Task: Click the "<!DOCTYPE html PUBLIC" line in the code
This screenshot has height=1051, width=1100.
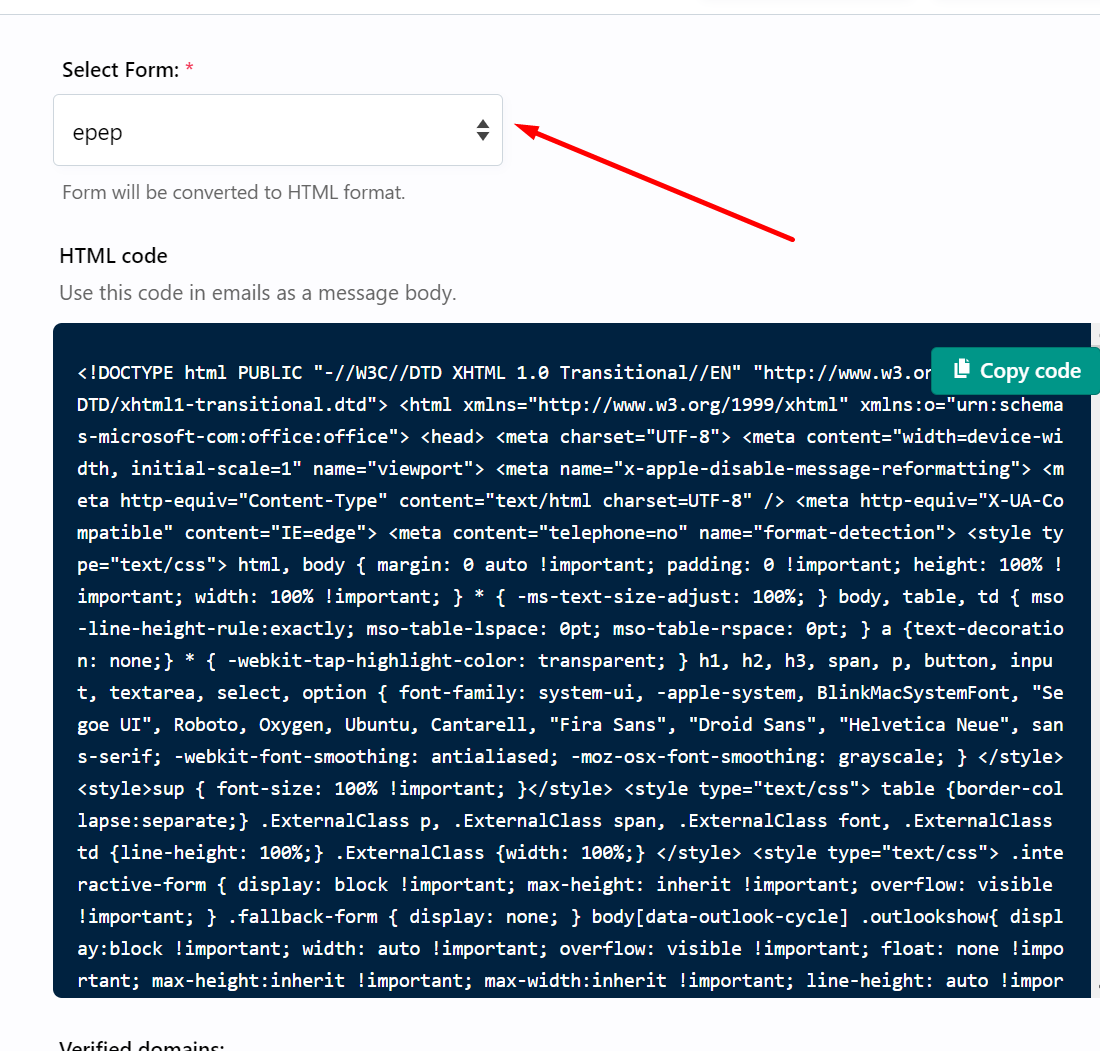Action: click(189, 373)
